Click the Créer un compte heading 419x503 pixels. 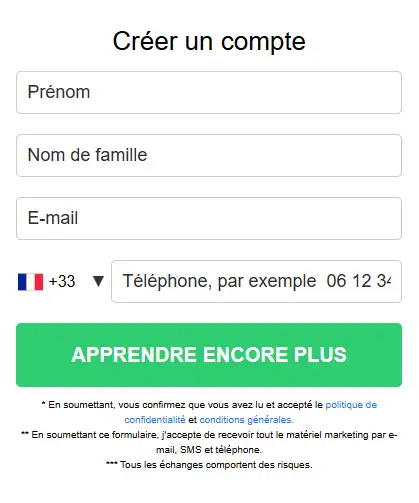point(209,41)
